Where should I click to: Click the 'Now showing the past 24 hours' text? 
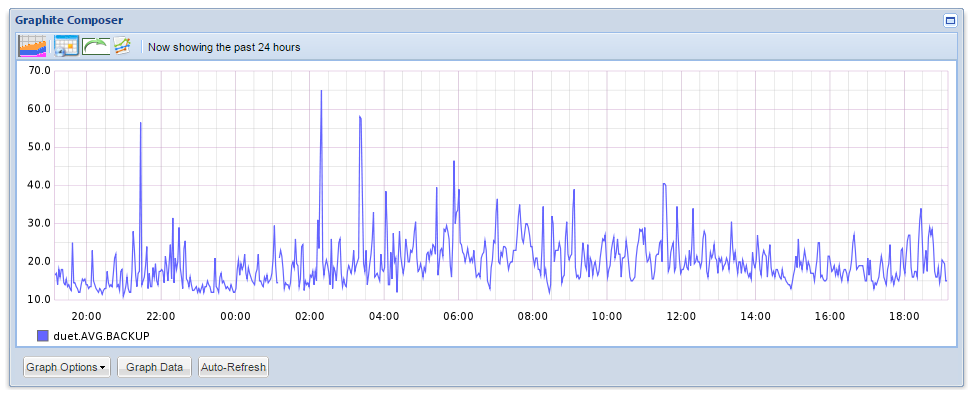click(224, 47)
